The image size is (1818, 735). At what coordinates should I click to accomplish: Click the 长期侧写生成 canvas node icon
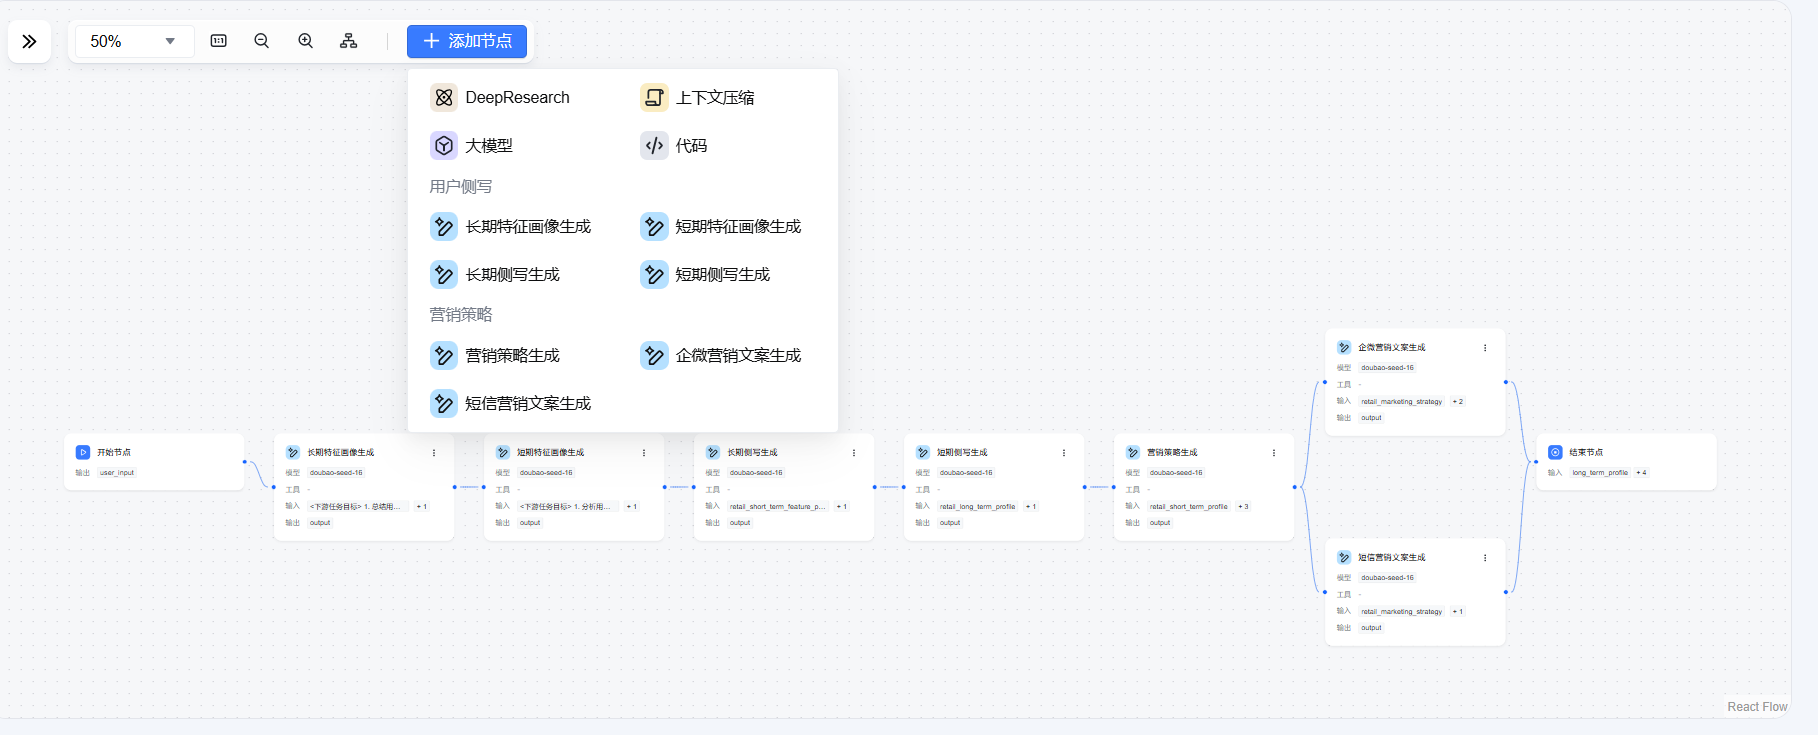click(x=713, y=453)
